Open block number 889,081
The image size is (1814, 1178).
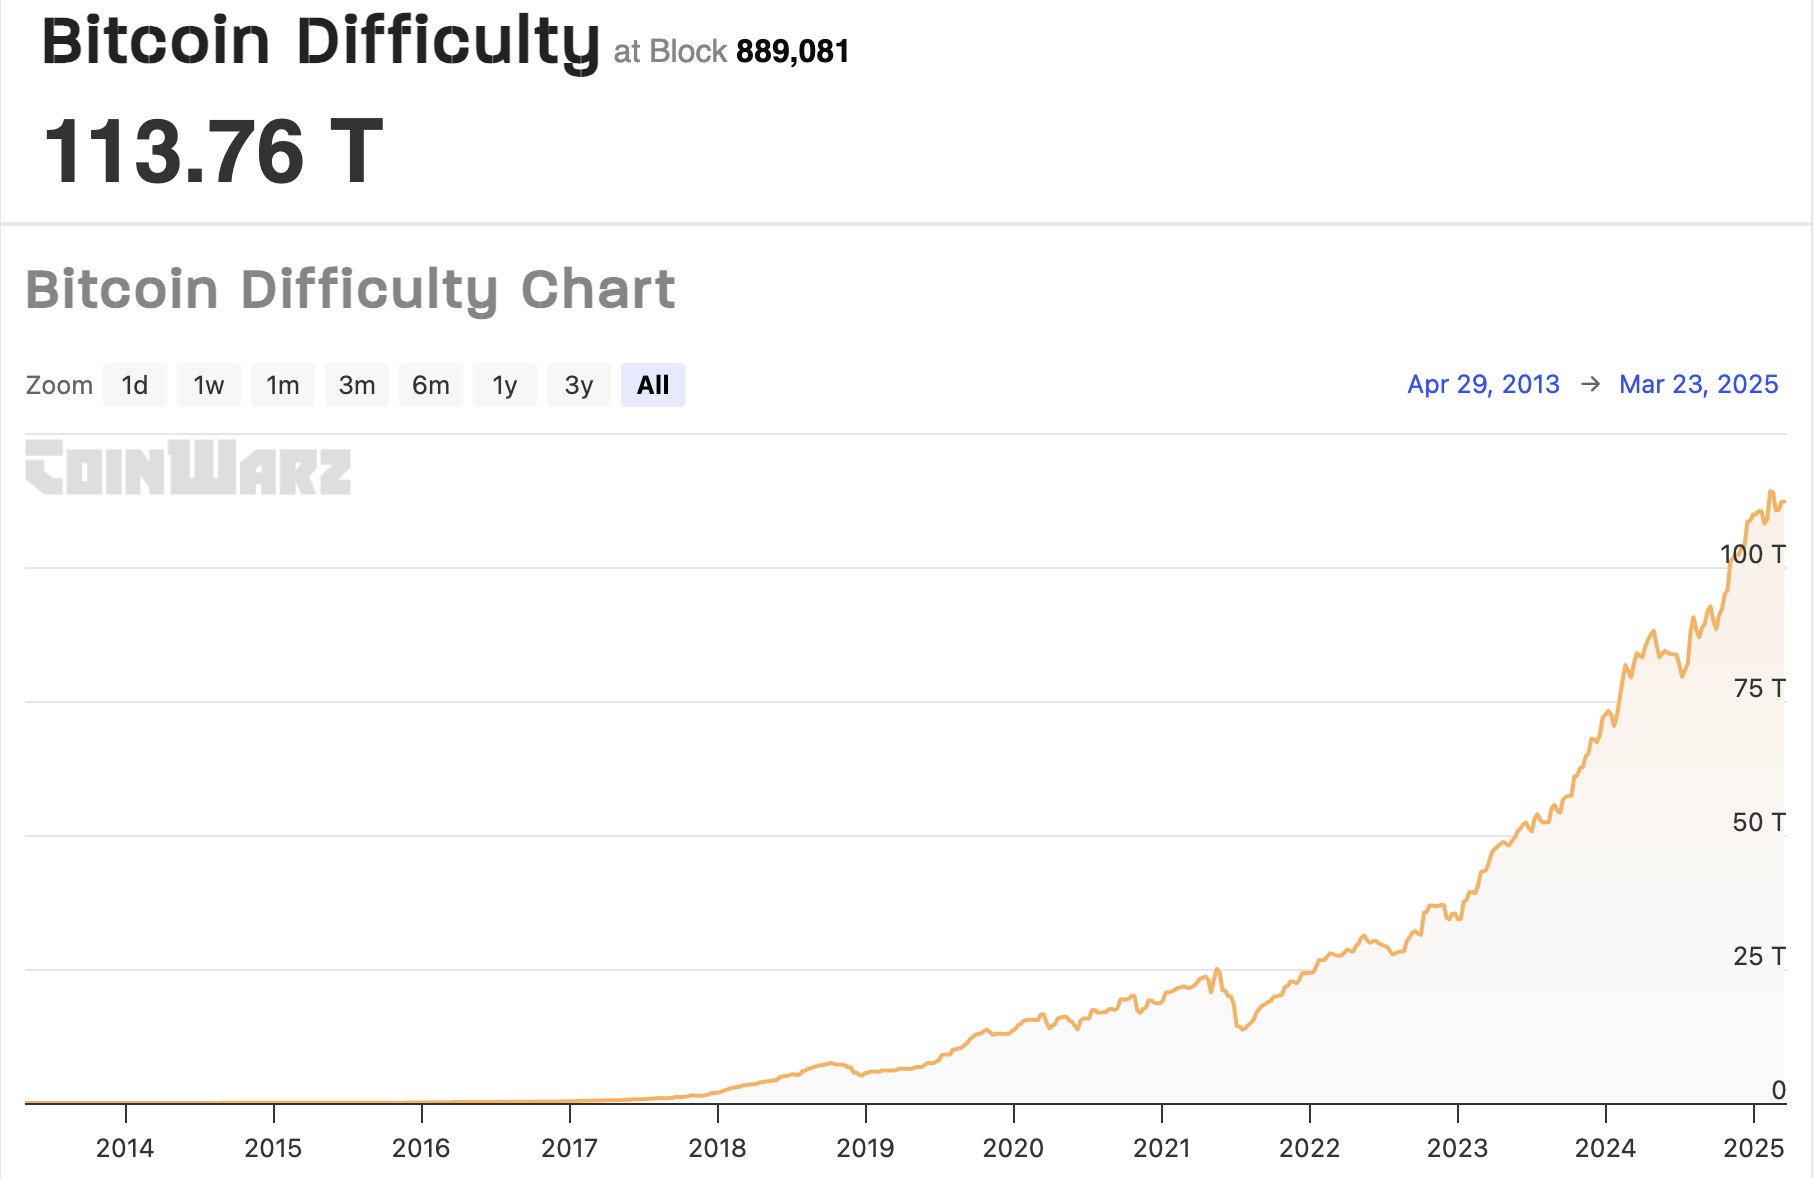point(793,51)
